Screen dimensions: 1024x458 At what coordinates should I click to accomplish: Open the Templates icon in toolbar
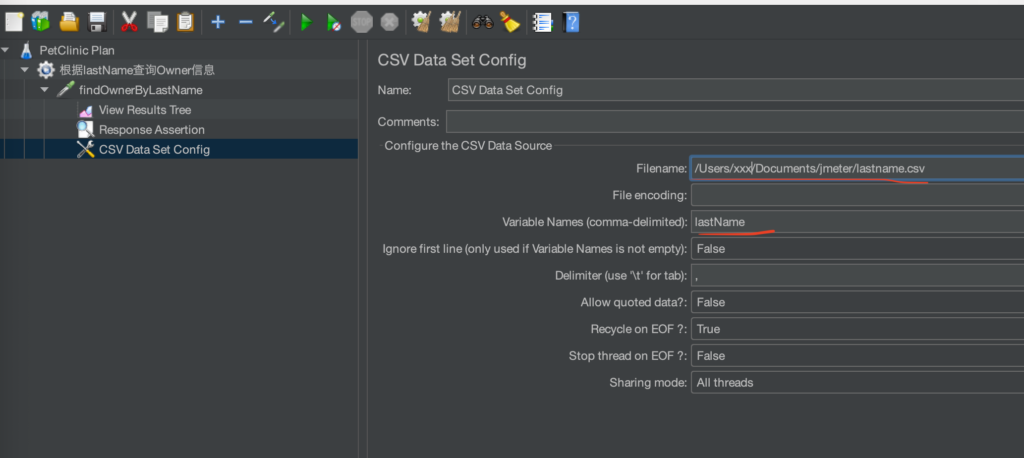40,22
